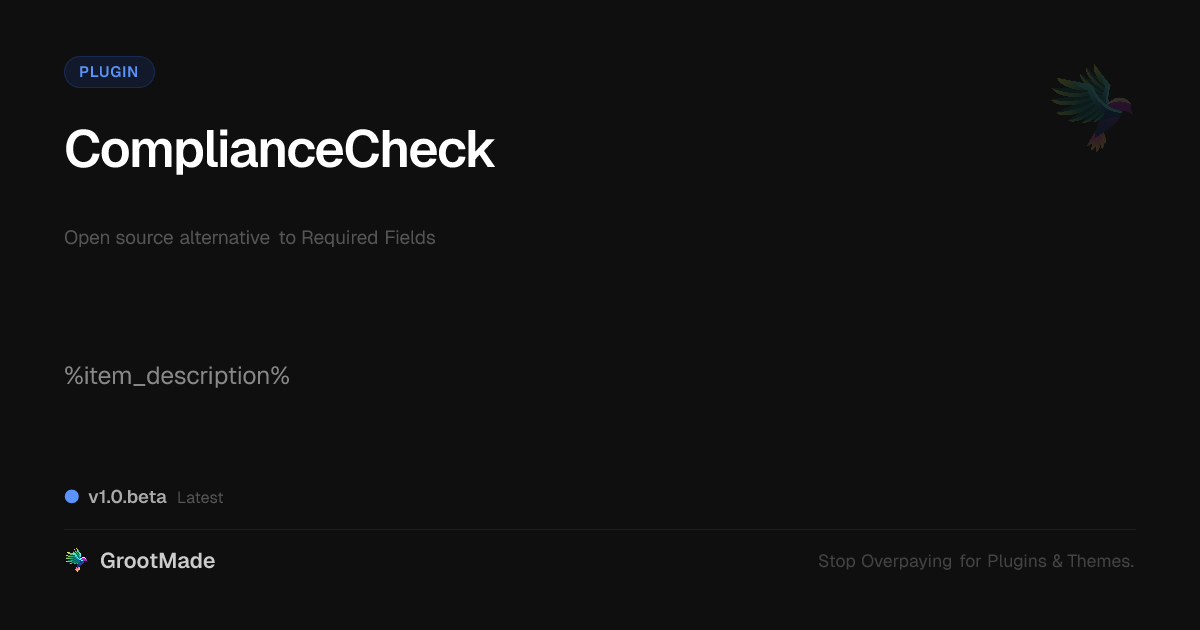Select the PLUGIN badge
This screenshot has width=1200, height=630.
pos(109,72)
